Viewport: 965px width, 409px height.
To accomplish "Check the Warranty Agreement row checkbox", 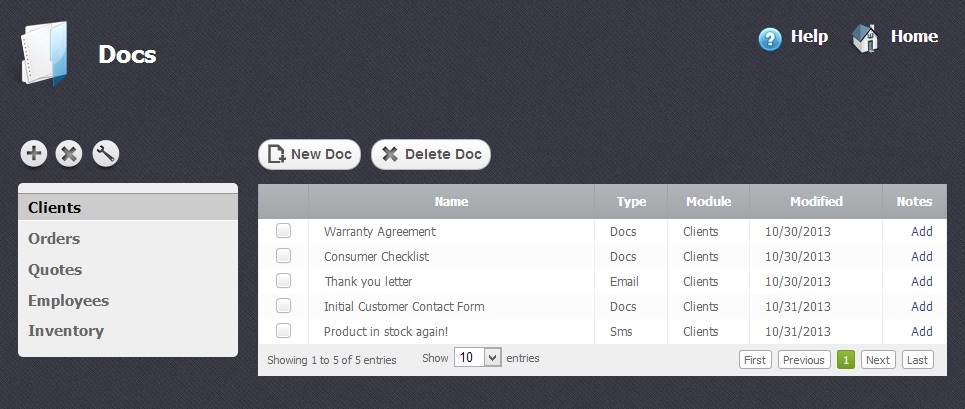I will [x=284, y=231].
